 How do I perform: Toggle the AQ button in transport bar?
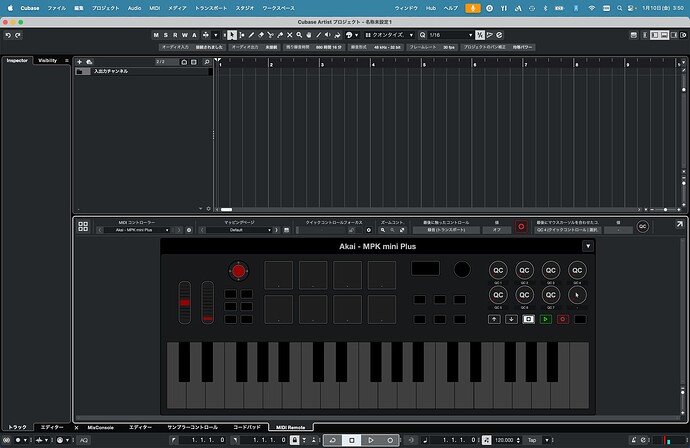(84, 440)
